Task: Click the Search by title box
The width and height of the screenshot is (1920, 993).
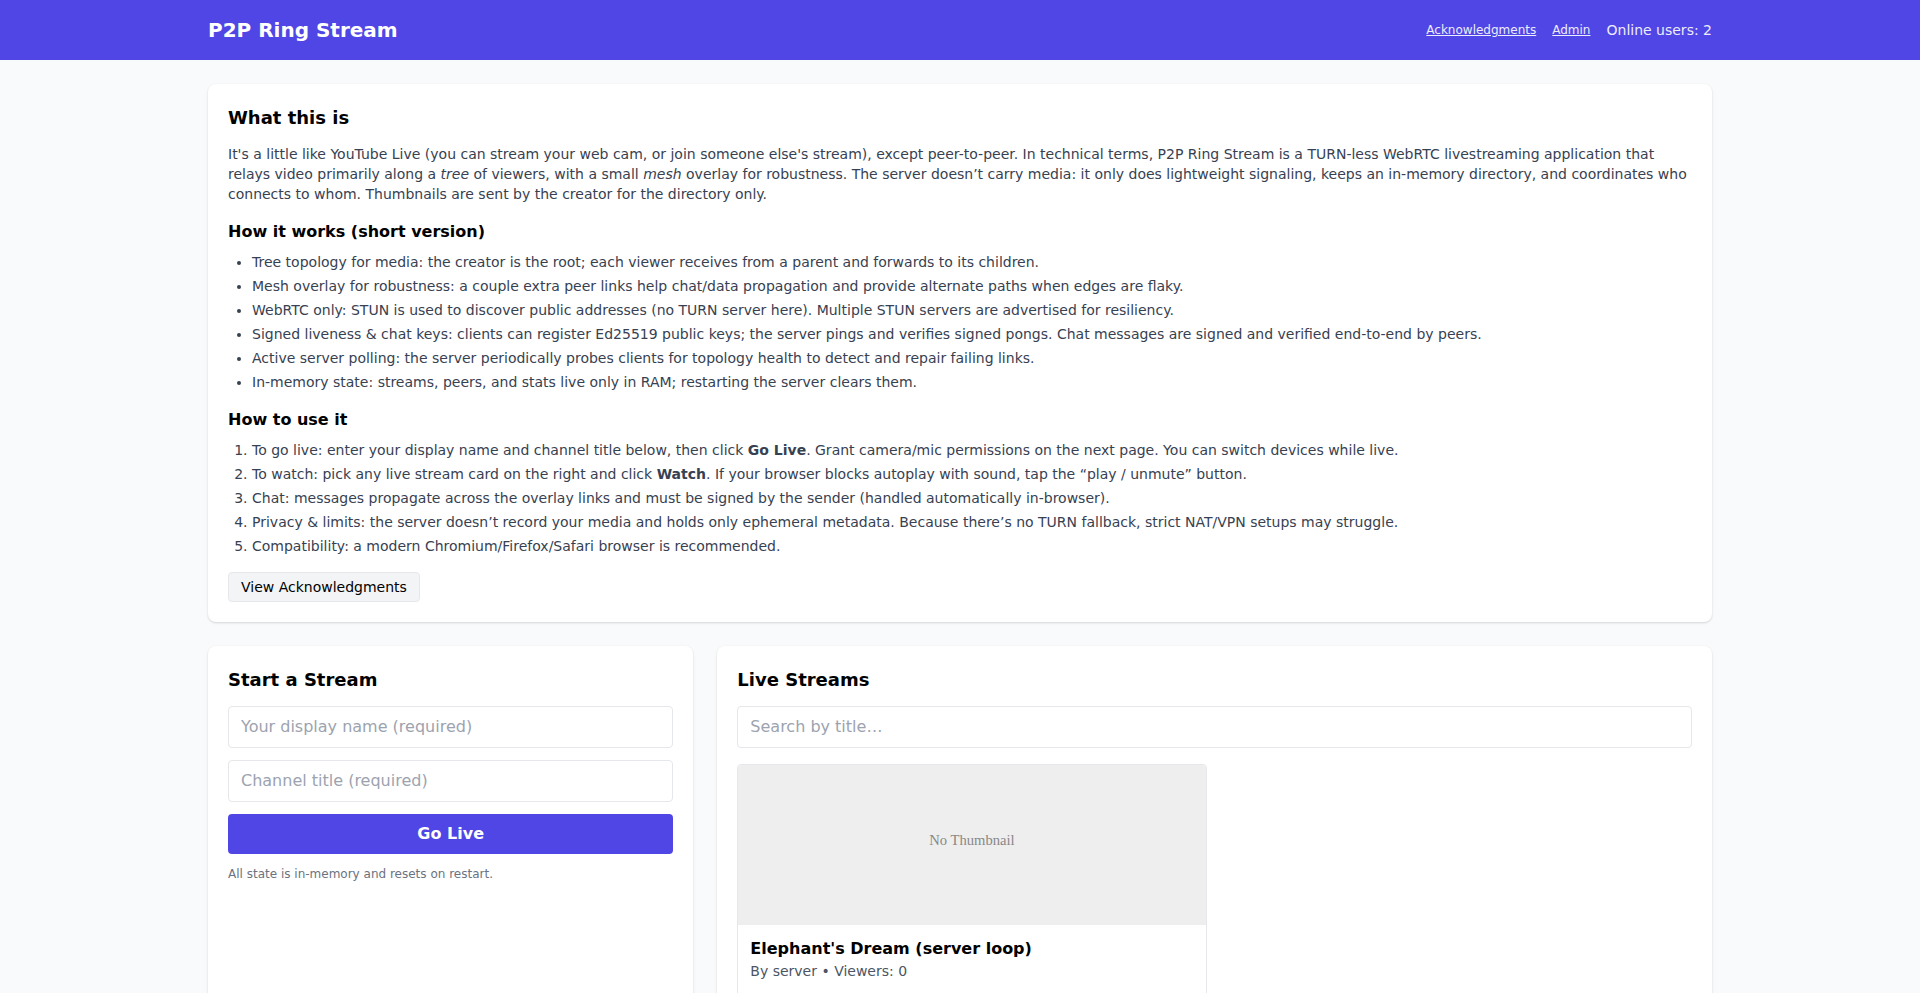Action: 1213,726
